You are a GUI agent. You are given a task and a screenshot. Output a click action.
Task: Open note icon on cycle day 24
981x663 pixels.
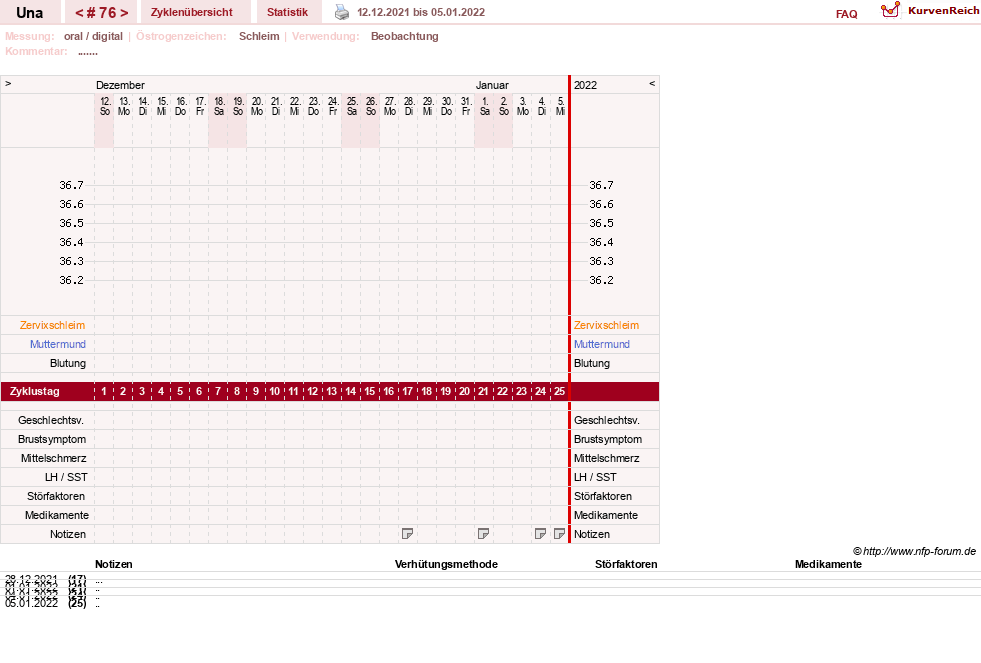[541, 534]
